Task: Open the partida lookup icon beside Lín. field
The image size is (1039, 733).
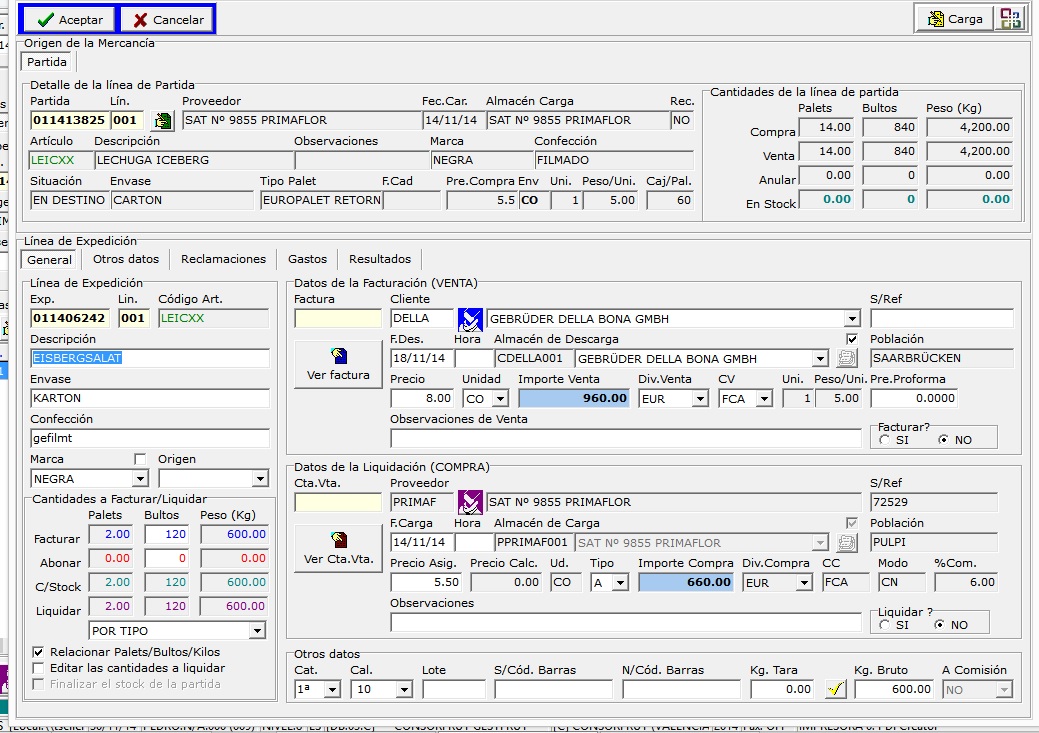Action: coord(161,121)
